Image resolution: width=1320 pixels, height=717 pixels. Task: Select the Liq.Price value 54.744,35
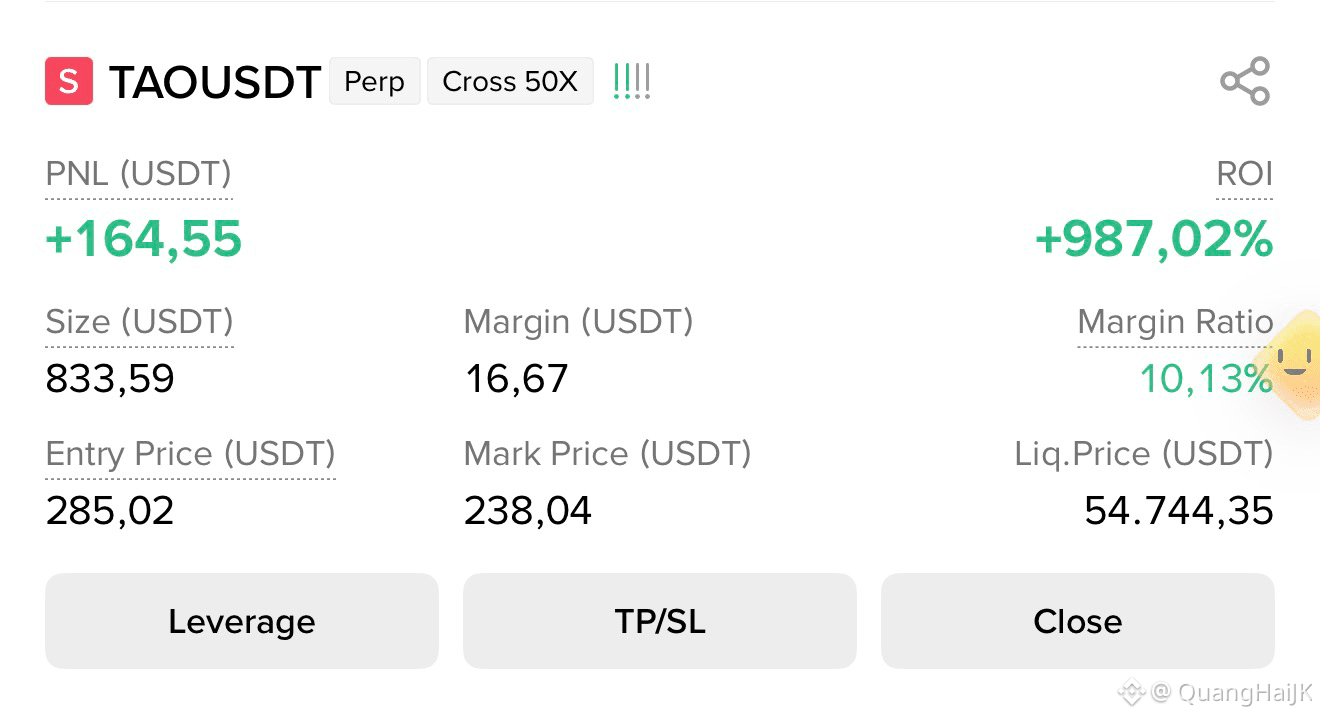pyautogui.click(x=1179, y=511)
